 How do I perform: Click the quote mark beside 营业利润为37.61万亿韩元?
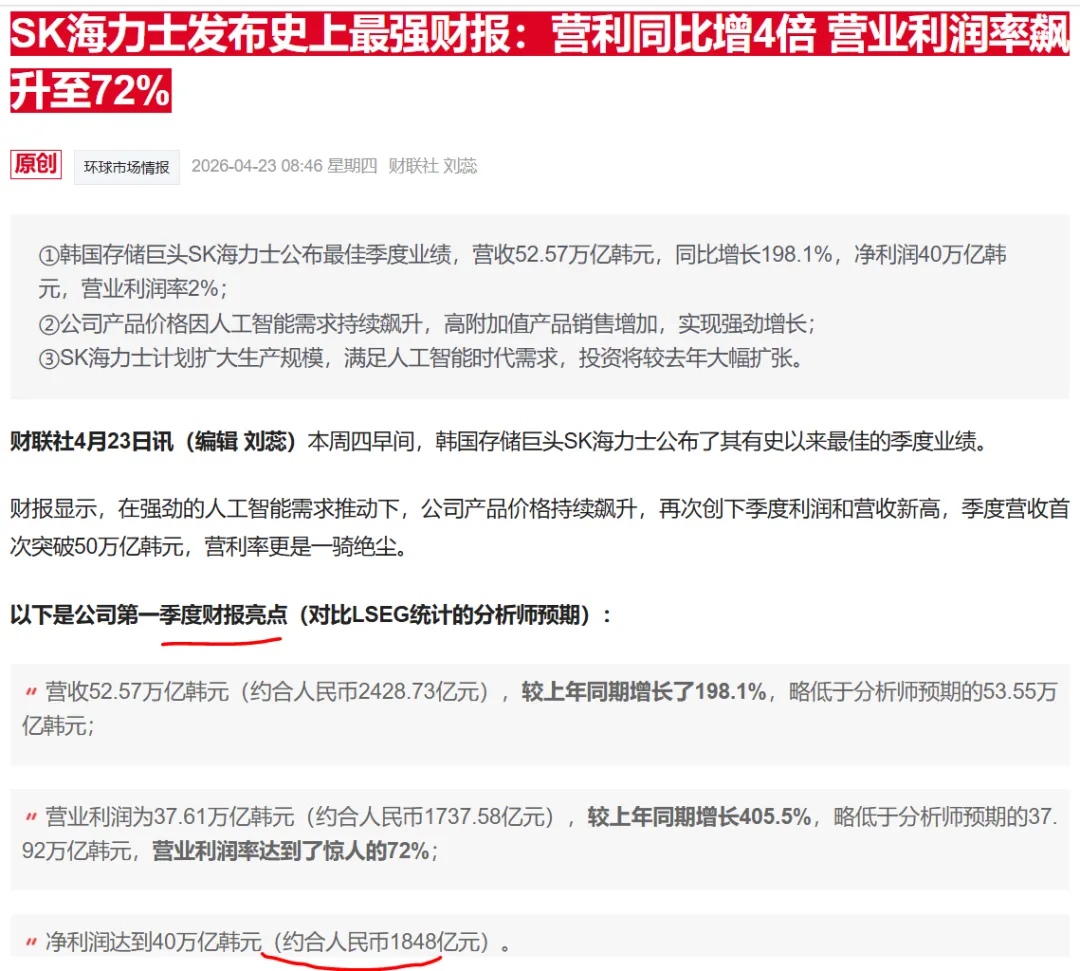tap(31, 817)
